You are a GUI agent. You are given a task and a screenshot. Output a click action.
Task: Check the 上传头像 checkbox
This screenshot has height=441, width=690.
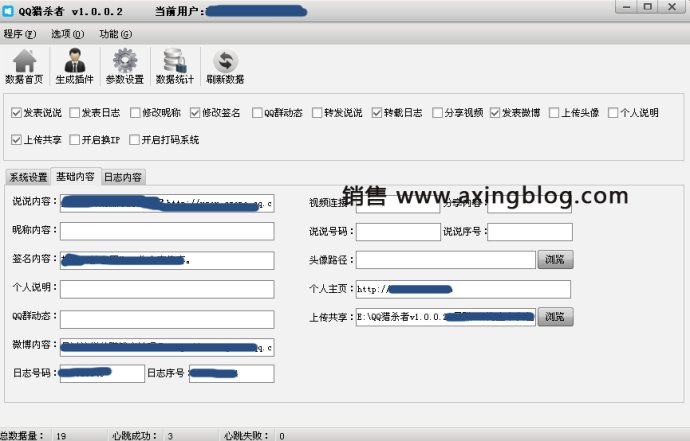[554, 113]
